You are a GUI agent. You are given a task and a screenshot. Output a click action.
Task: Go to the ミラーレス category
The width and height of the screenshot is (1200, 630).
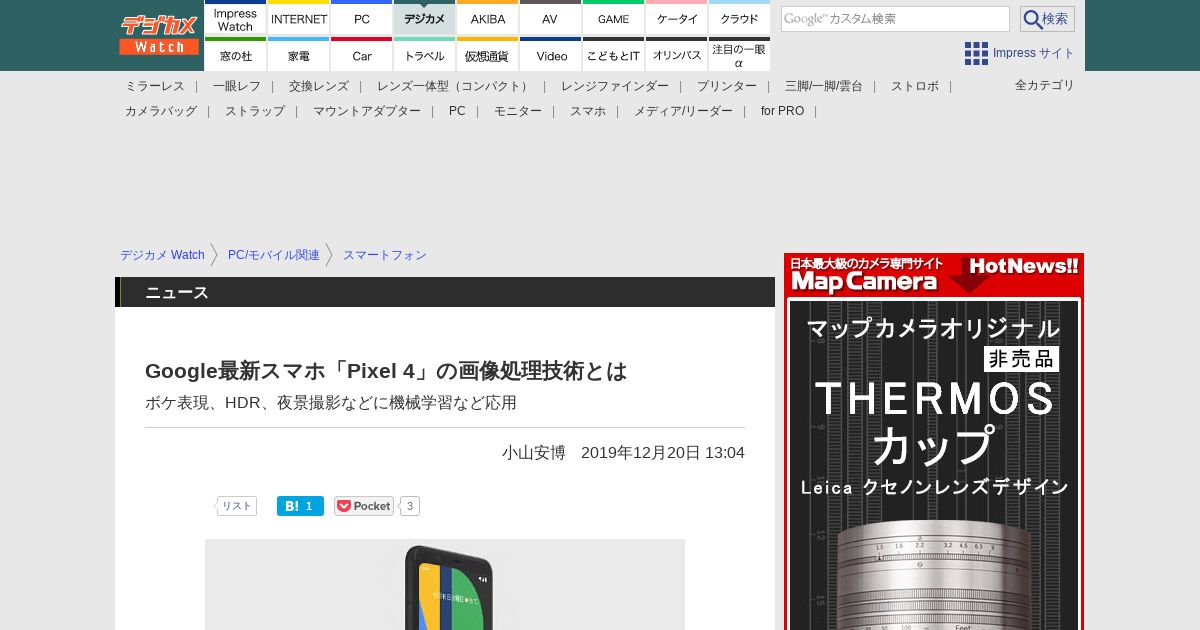click(155, 86)
